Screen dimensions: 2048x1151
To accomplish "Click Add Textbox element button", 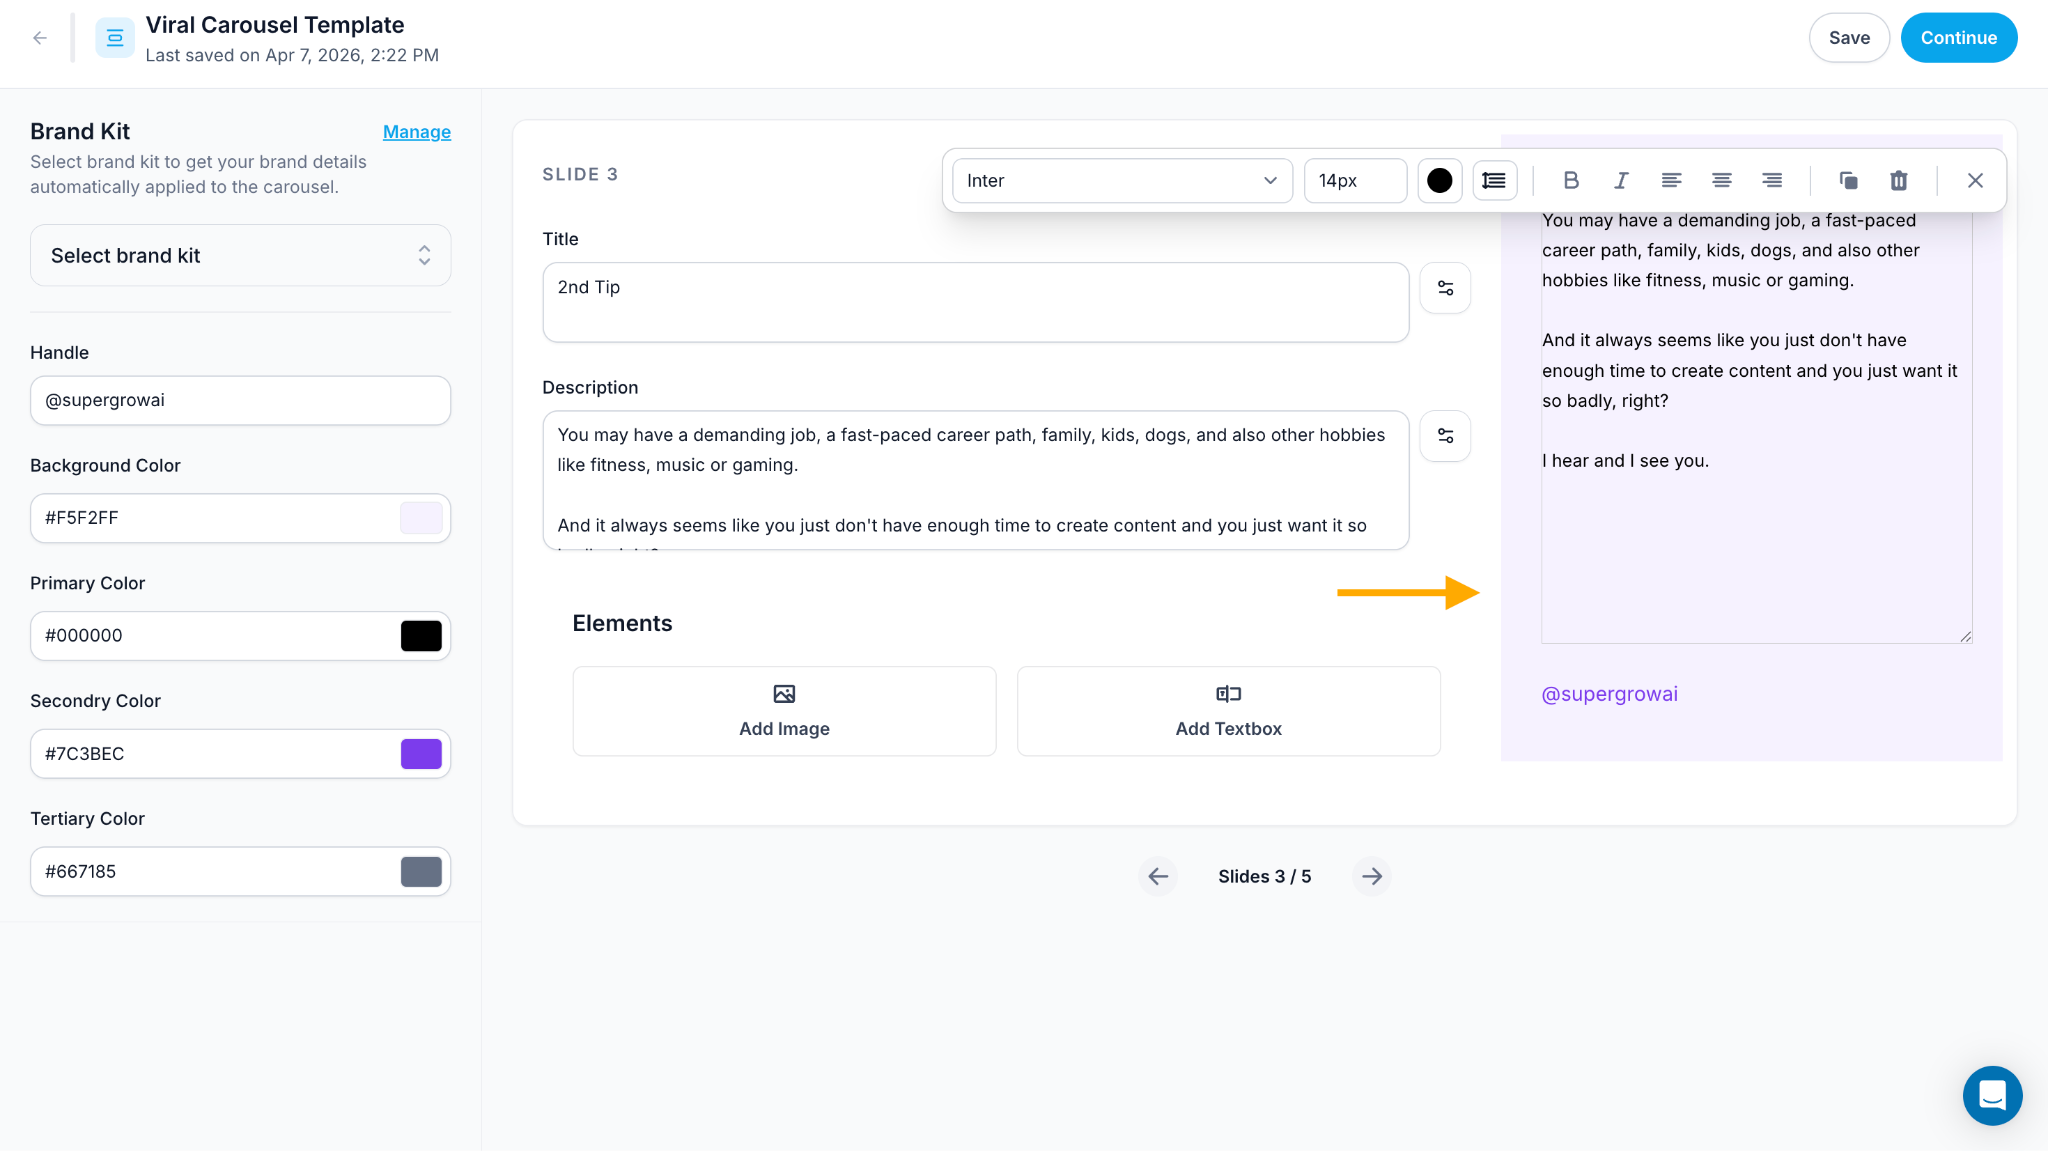I will (x=1228, y=711).
